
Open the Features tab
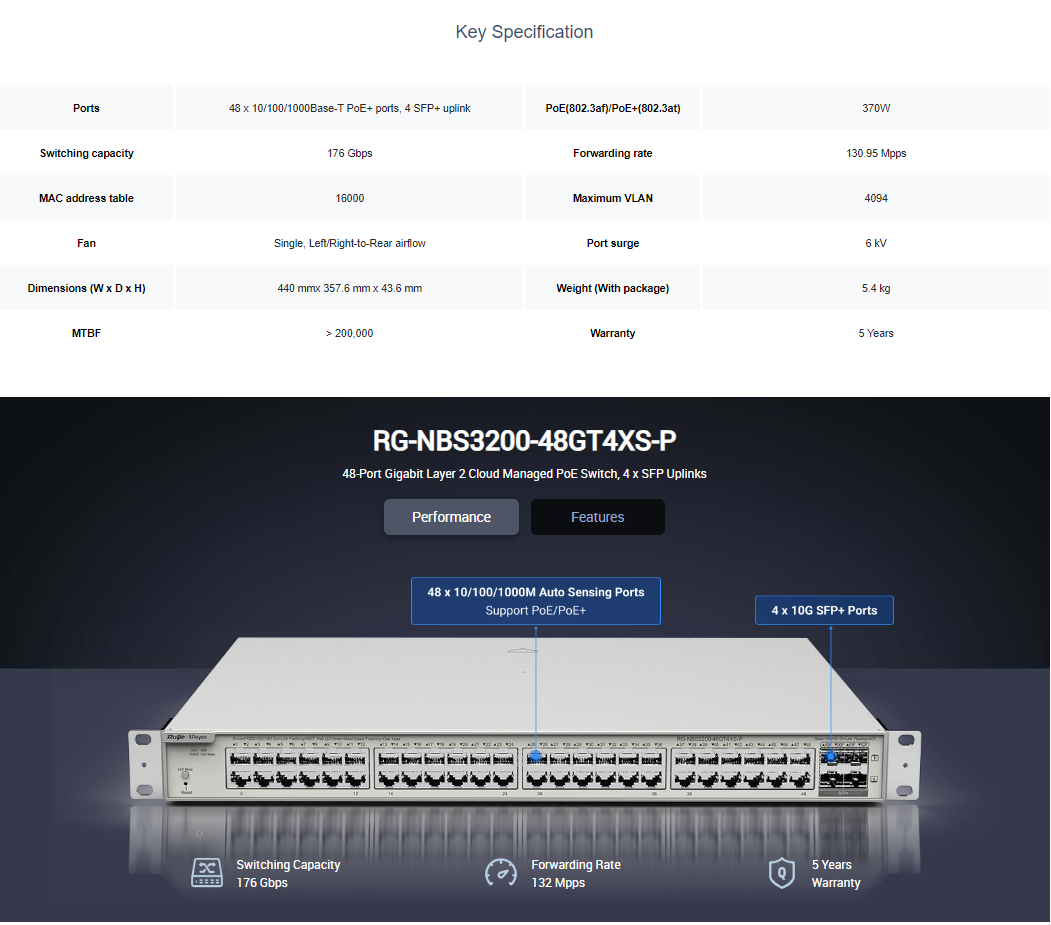pyautogui.click(x=597, y=517)
